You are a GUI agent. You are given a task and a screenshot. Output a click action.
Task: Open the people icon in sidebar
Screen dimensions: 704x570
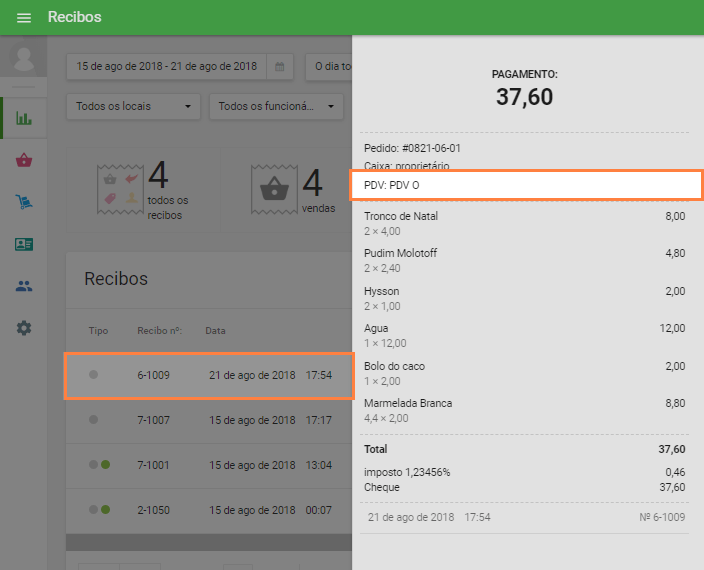24,286
